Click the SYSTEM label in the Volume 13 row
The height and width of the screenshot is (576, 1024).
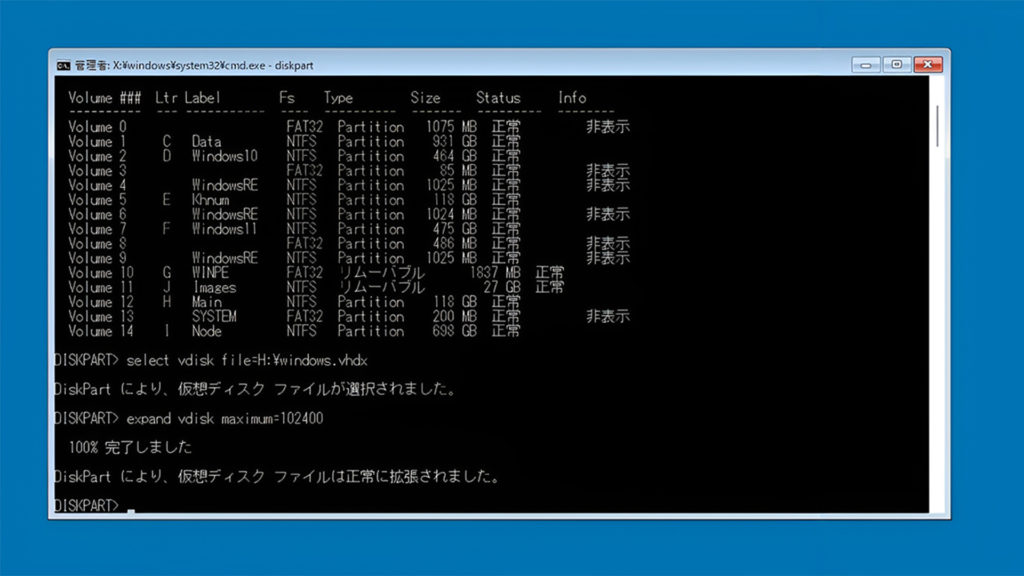tap(214, 316)
